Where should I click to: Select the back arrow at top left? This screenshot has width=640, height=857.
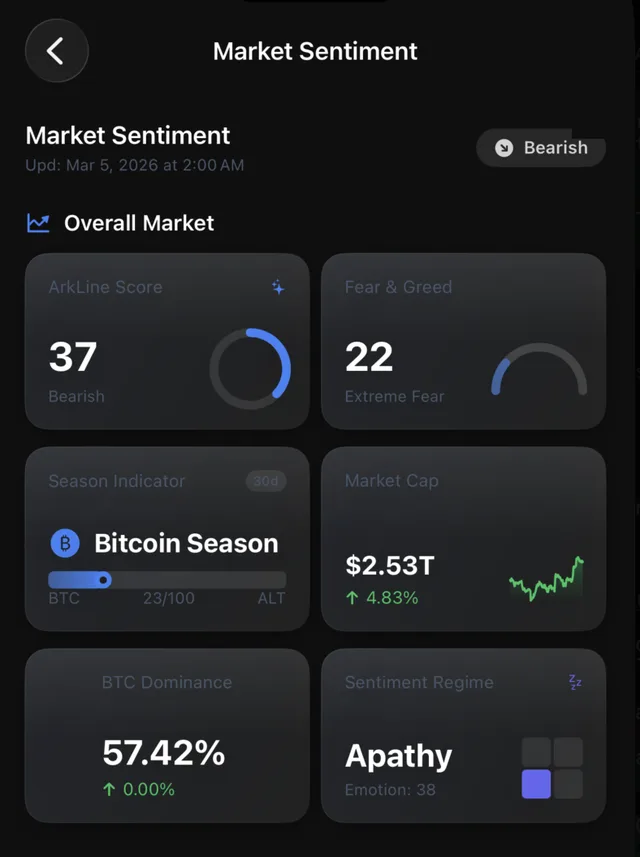(x=56, y=51)
